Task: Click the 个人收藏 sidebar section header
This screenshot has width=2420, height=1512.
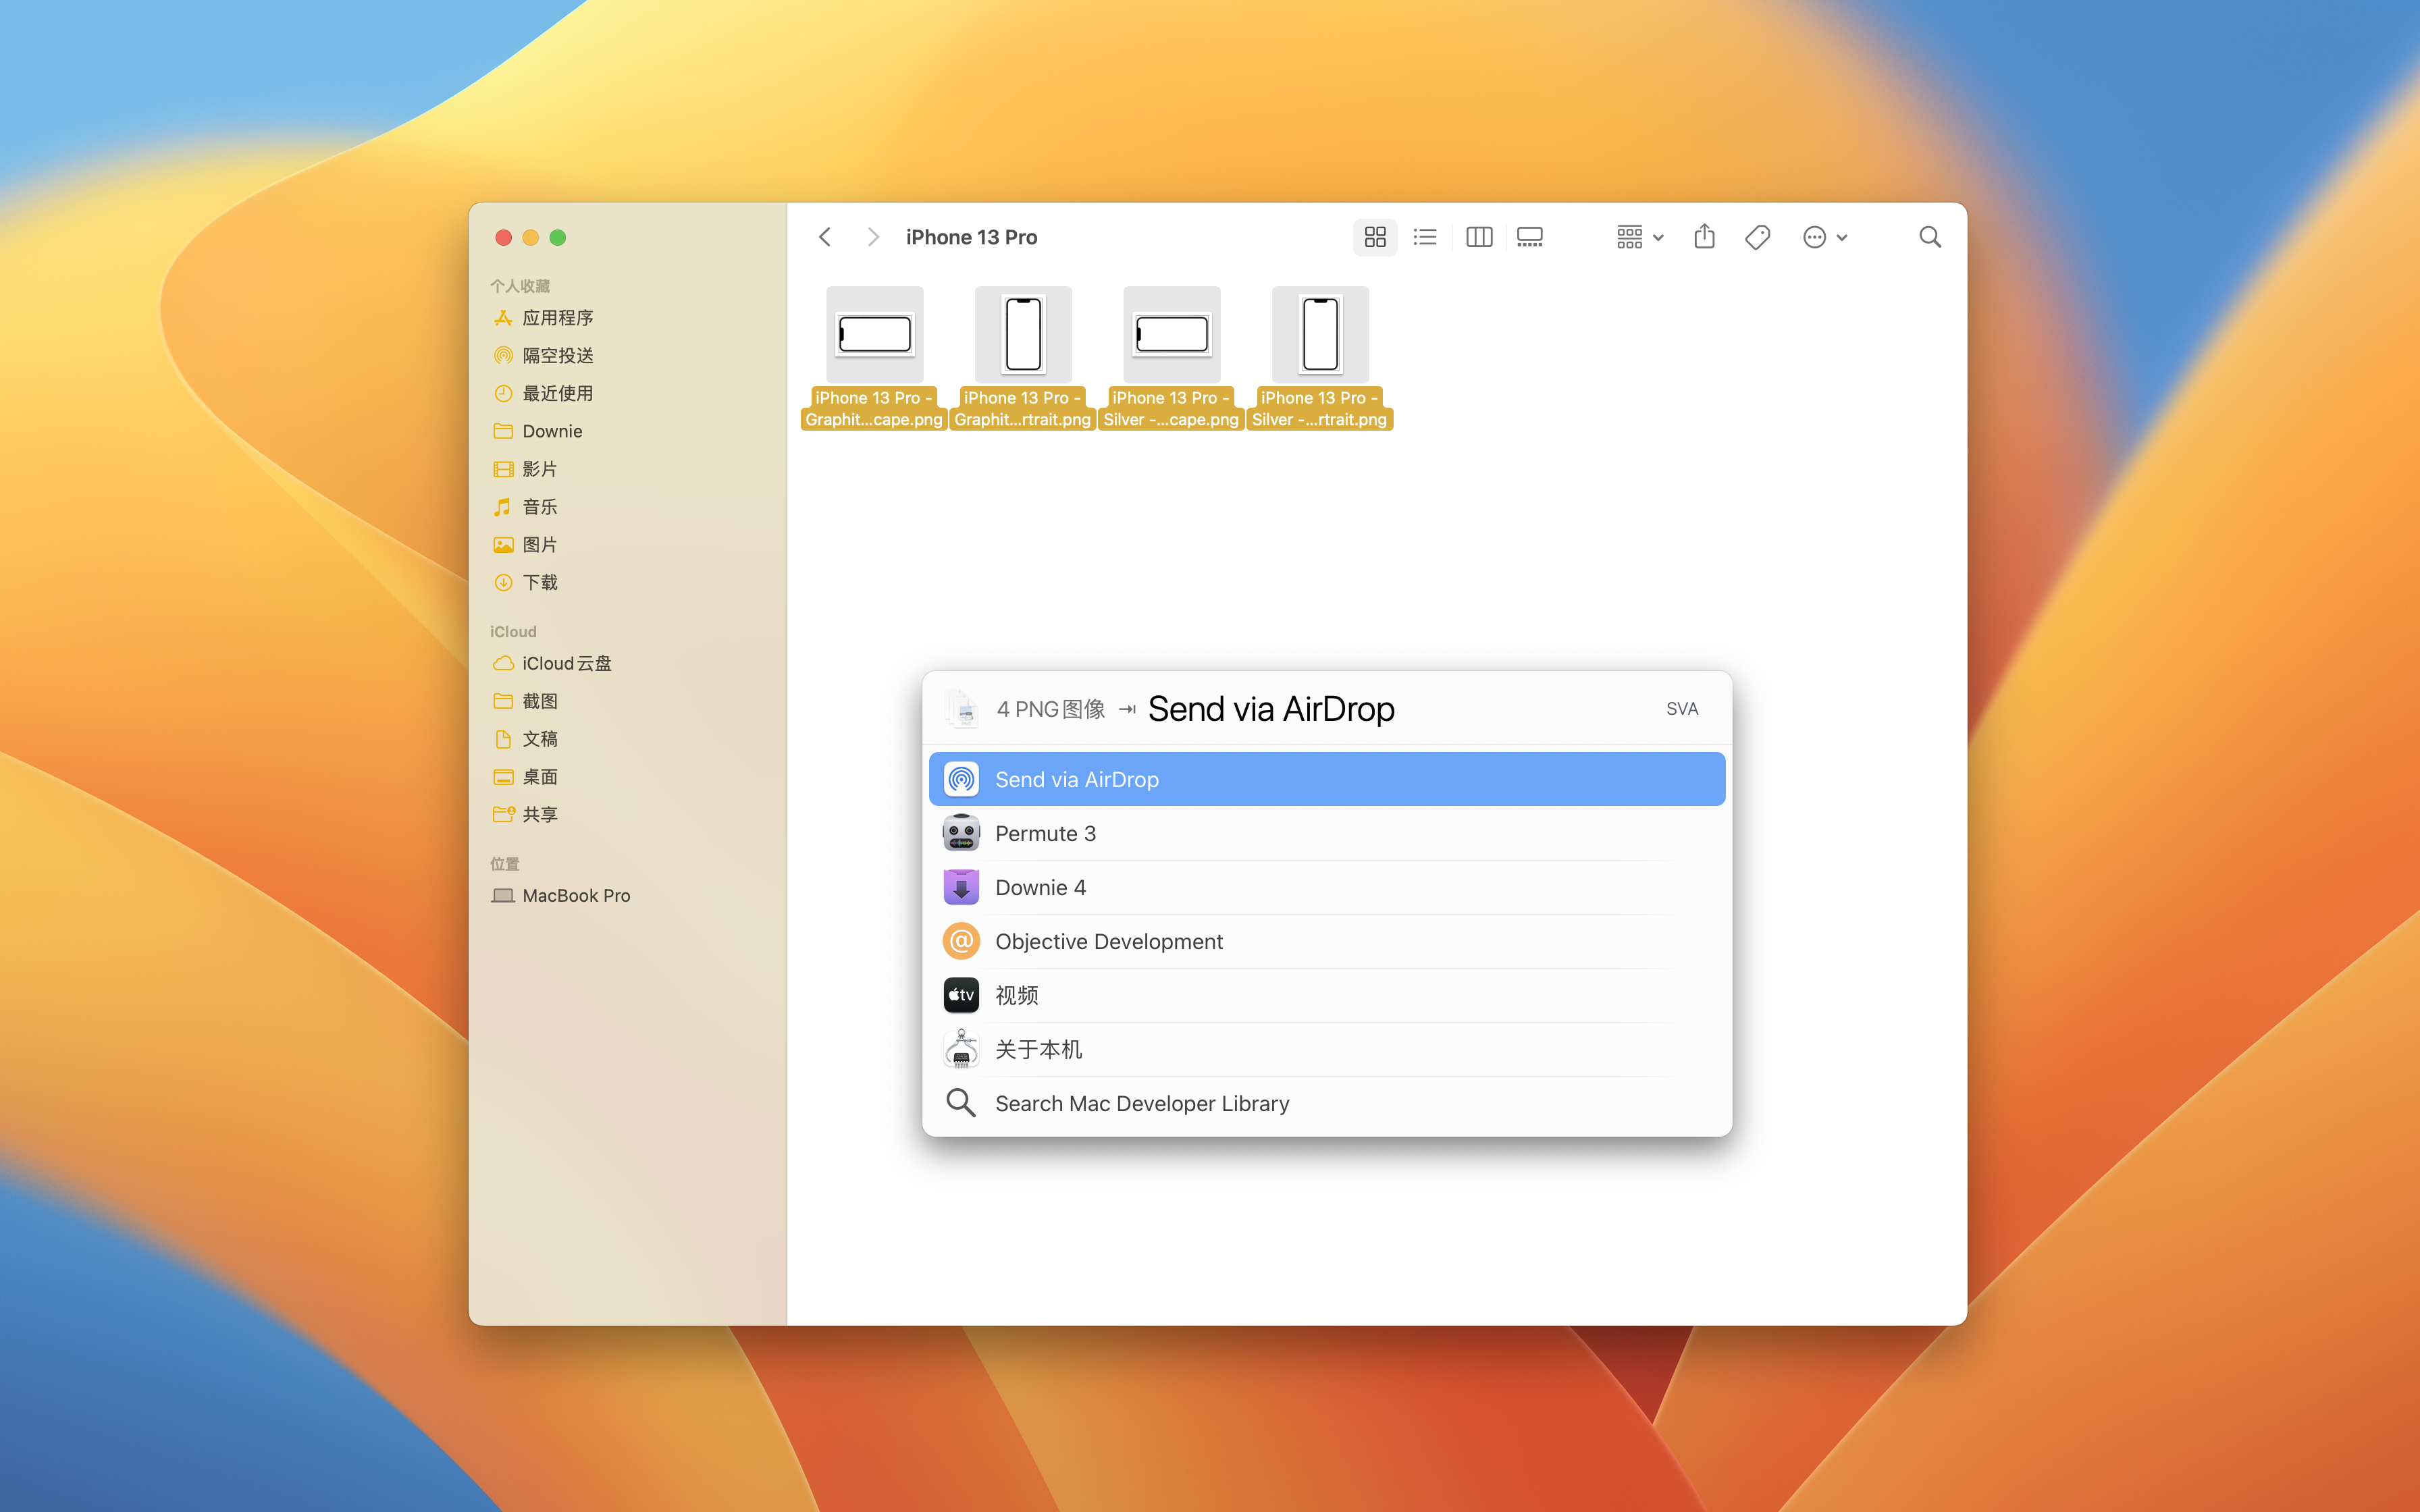Action: (x=520, y=286)
